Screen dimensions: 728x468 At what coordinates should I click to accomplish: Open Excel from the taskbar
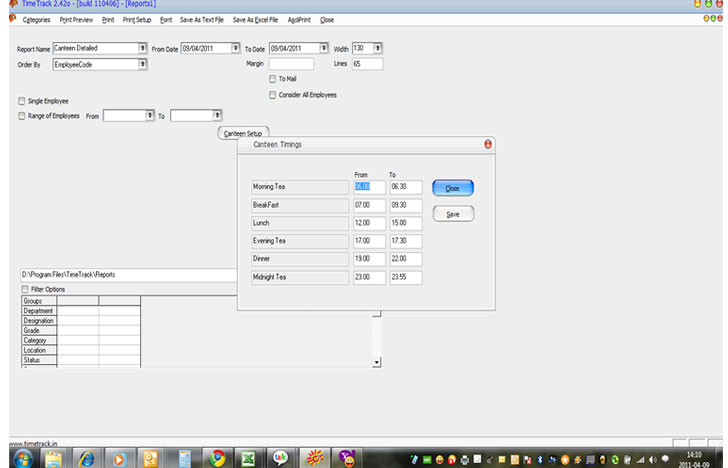tap(247, 458)
